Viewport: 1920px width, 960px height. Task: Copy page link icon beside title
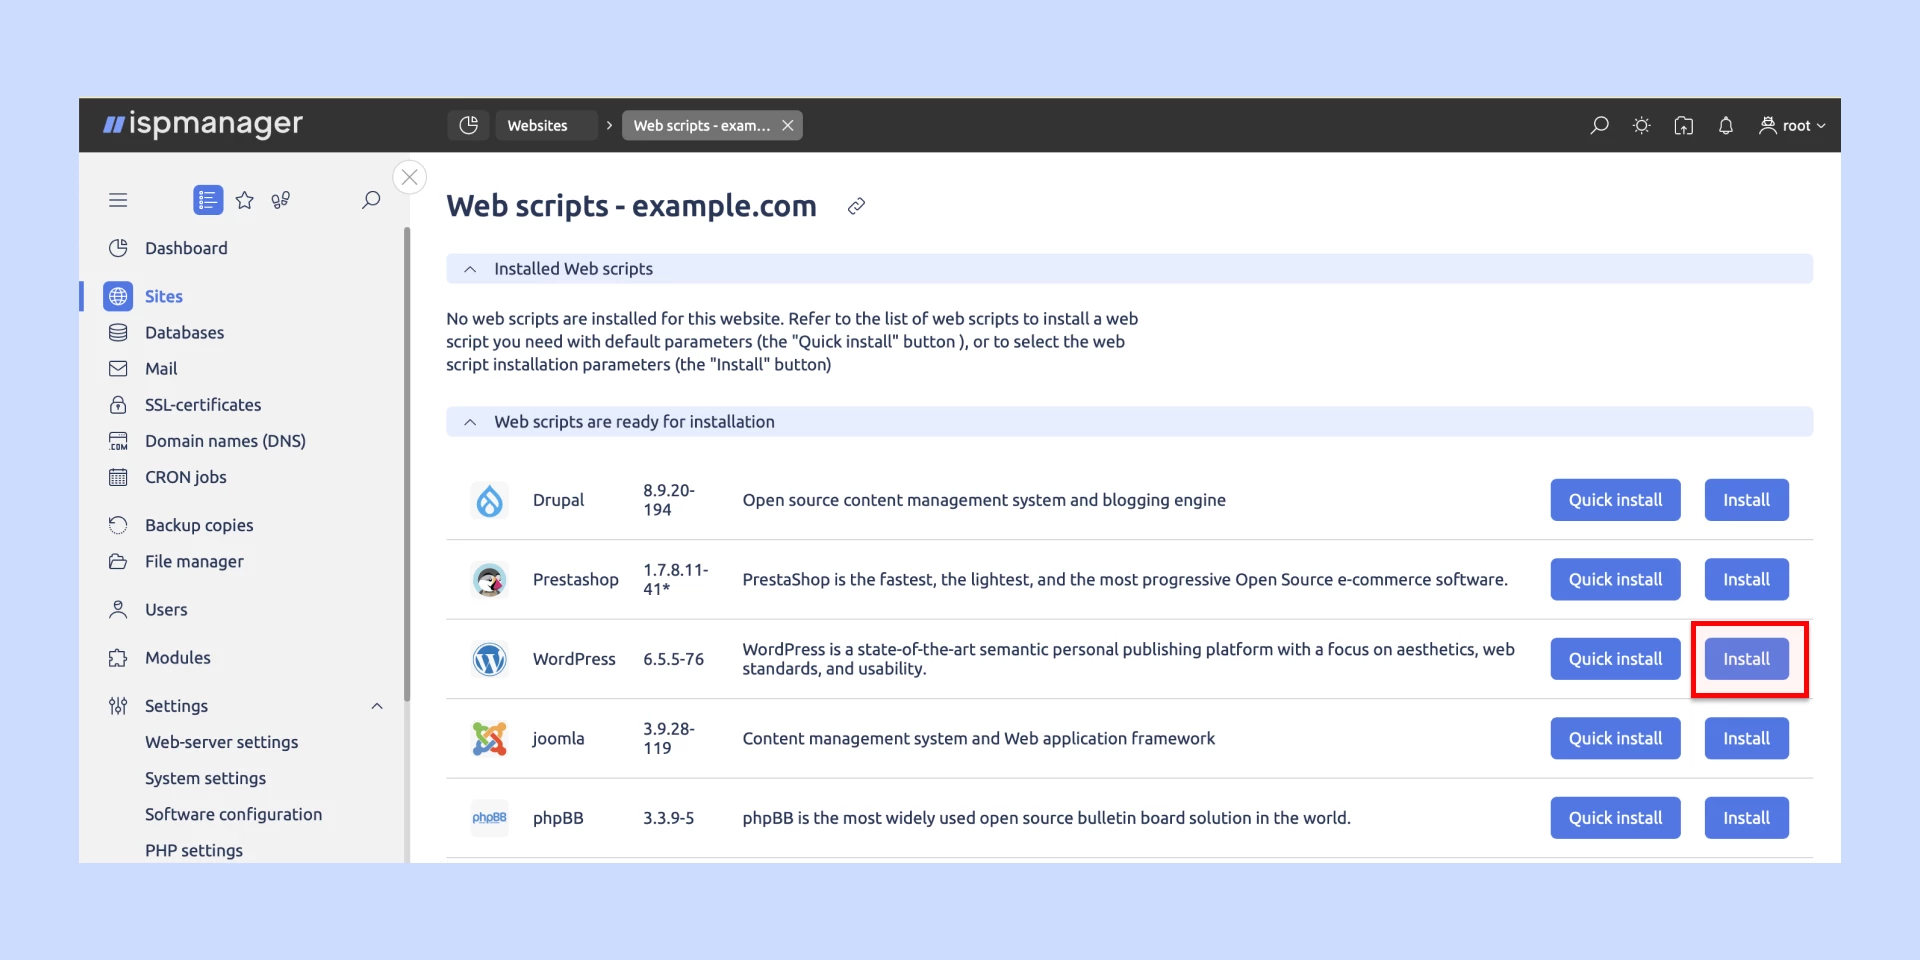[x=856, y=206]
